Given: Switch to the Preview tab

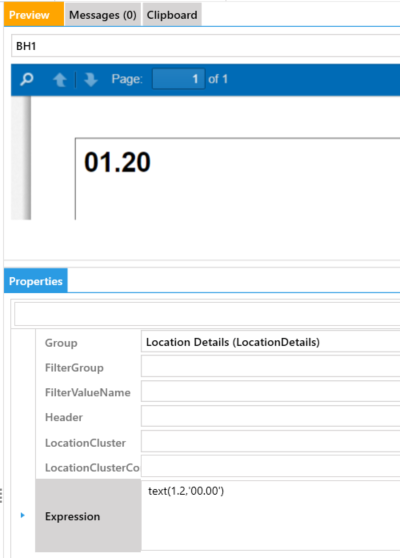Looking at the screenshot, I should click(34, 14).
